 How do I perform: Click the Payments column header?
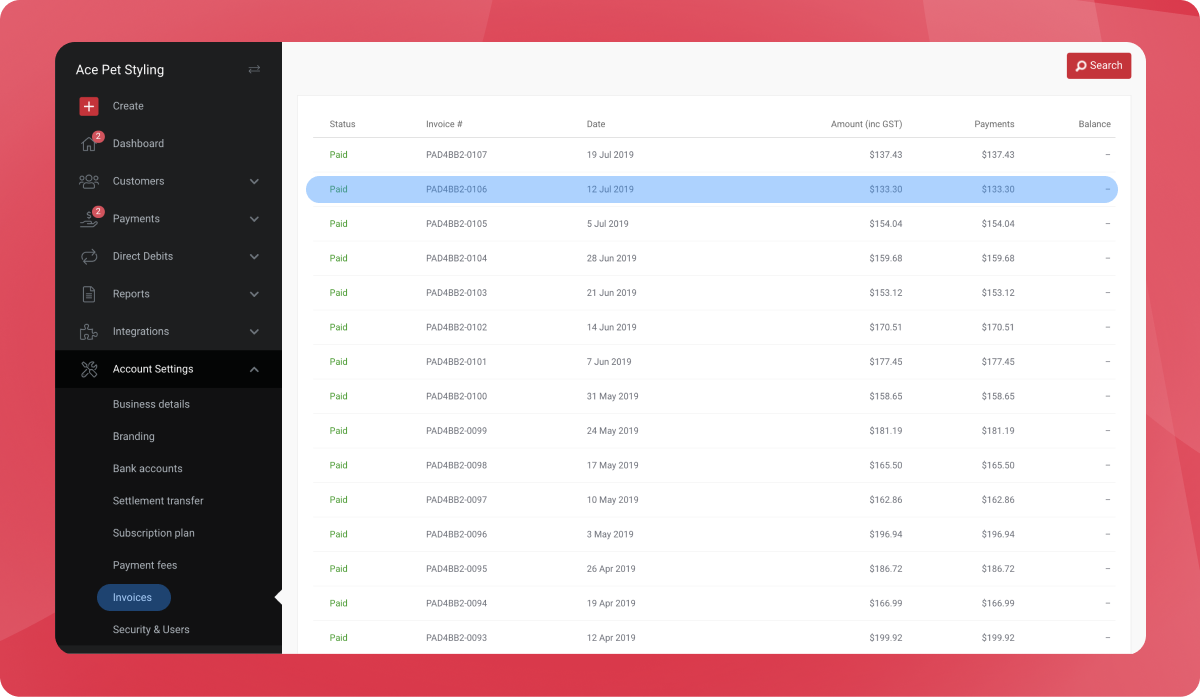(x=994, y=124)
